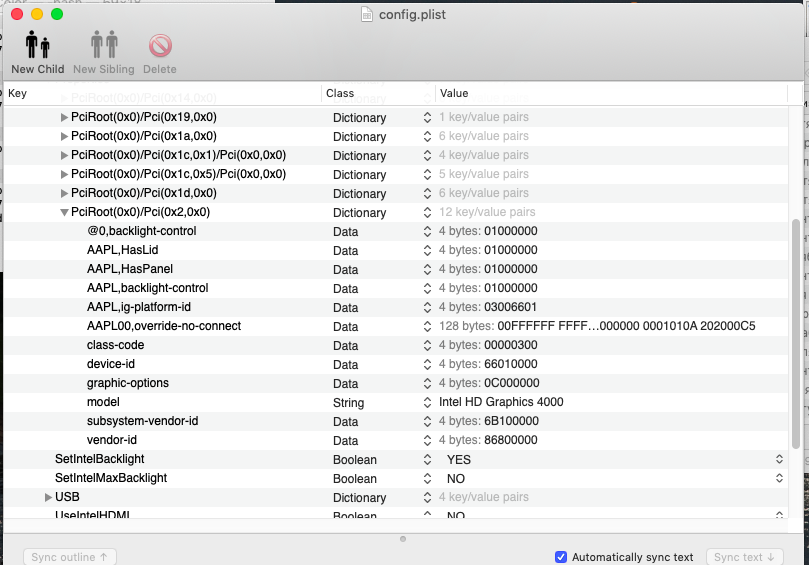Open SetIntelMaxBacklight NO value dropdown
Image resolution: width=809 pixels, height=565 pixels.
(779, 478)
